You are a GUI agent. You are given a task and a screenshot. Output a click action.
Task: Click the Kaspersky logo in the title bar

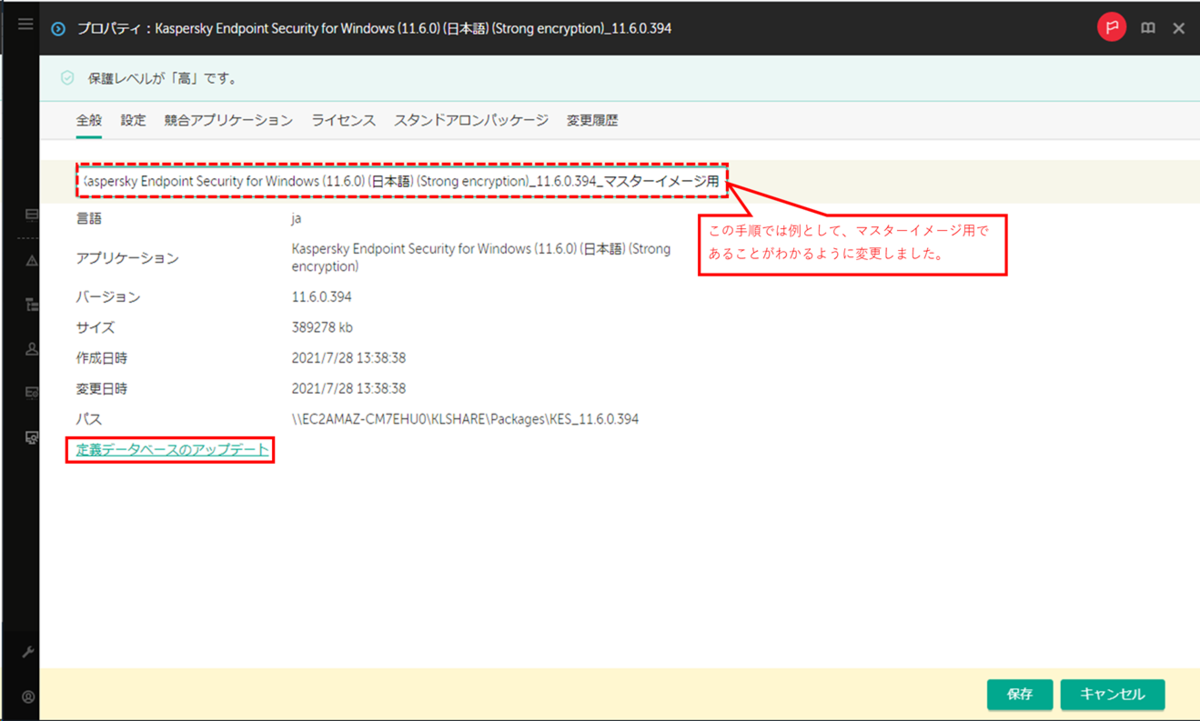(57, 27)
